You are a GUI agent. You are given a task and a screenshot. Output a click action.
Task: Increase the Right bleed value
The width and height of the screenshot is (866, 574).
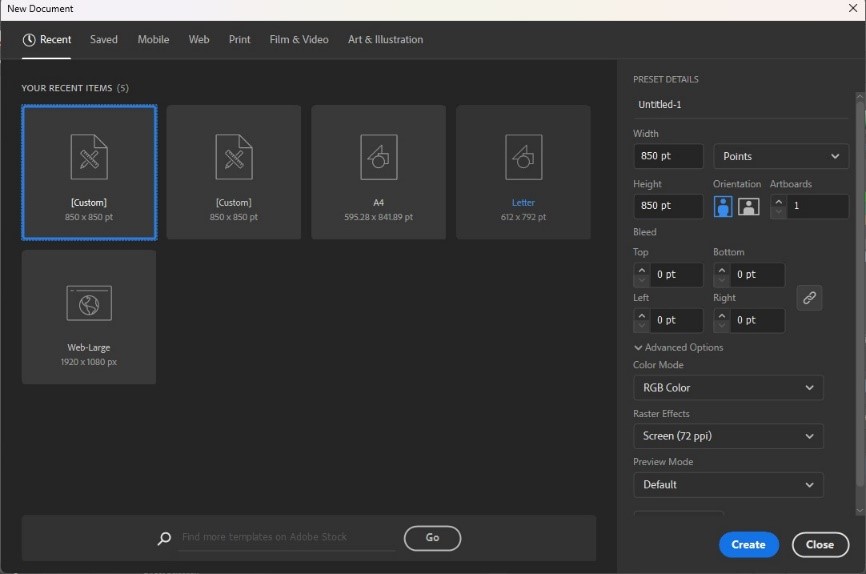coord(721,316)
